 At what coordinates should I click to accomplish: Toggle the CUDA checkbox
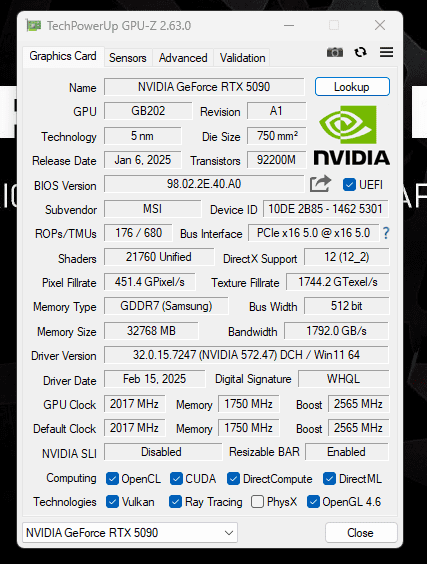(176, 479)
